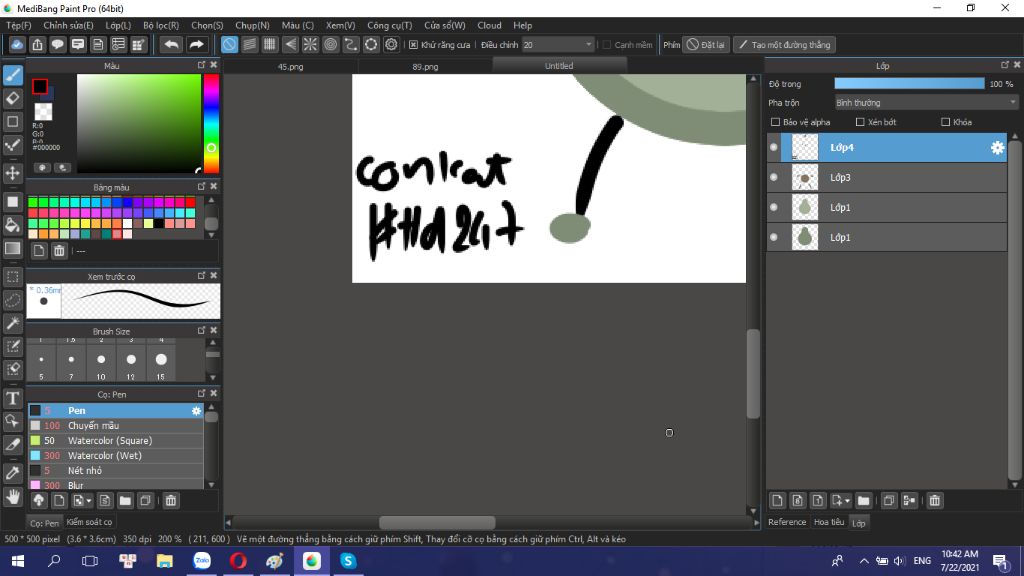Screen dimensions: 1024x576
Task: Click Tạo một đường thẳng button
Action: point(784,45)
